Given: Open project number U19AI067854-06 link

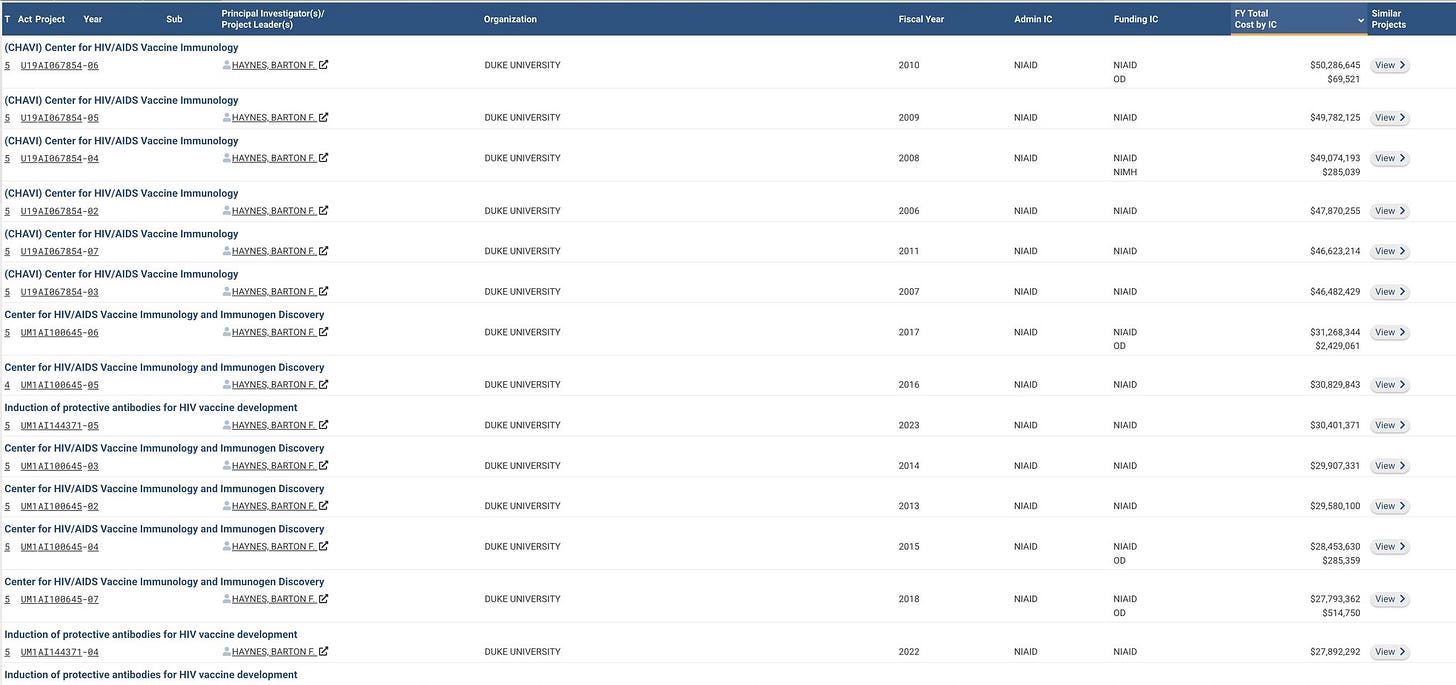Looking at the screenshot, I should 59,66.
